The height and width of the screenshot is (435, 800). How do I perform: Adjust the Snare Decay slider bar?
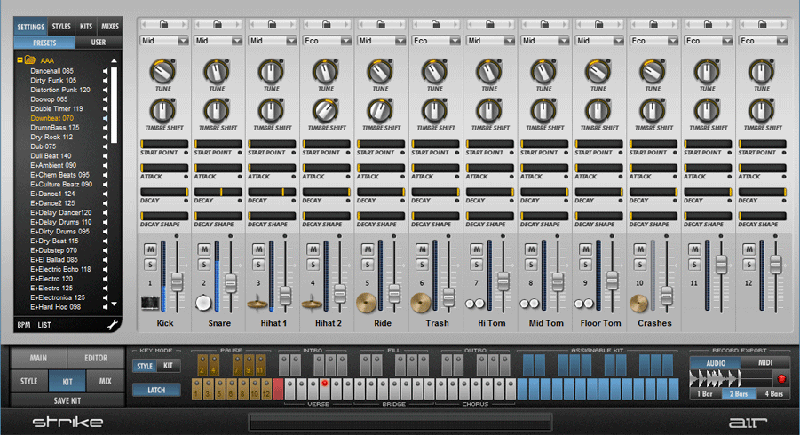coord(218,192)
